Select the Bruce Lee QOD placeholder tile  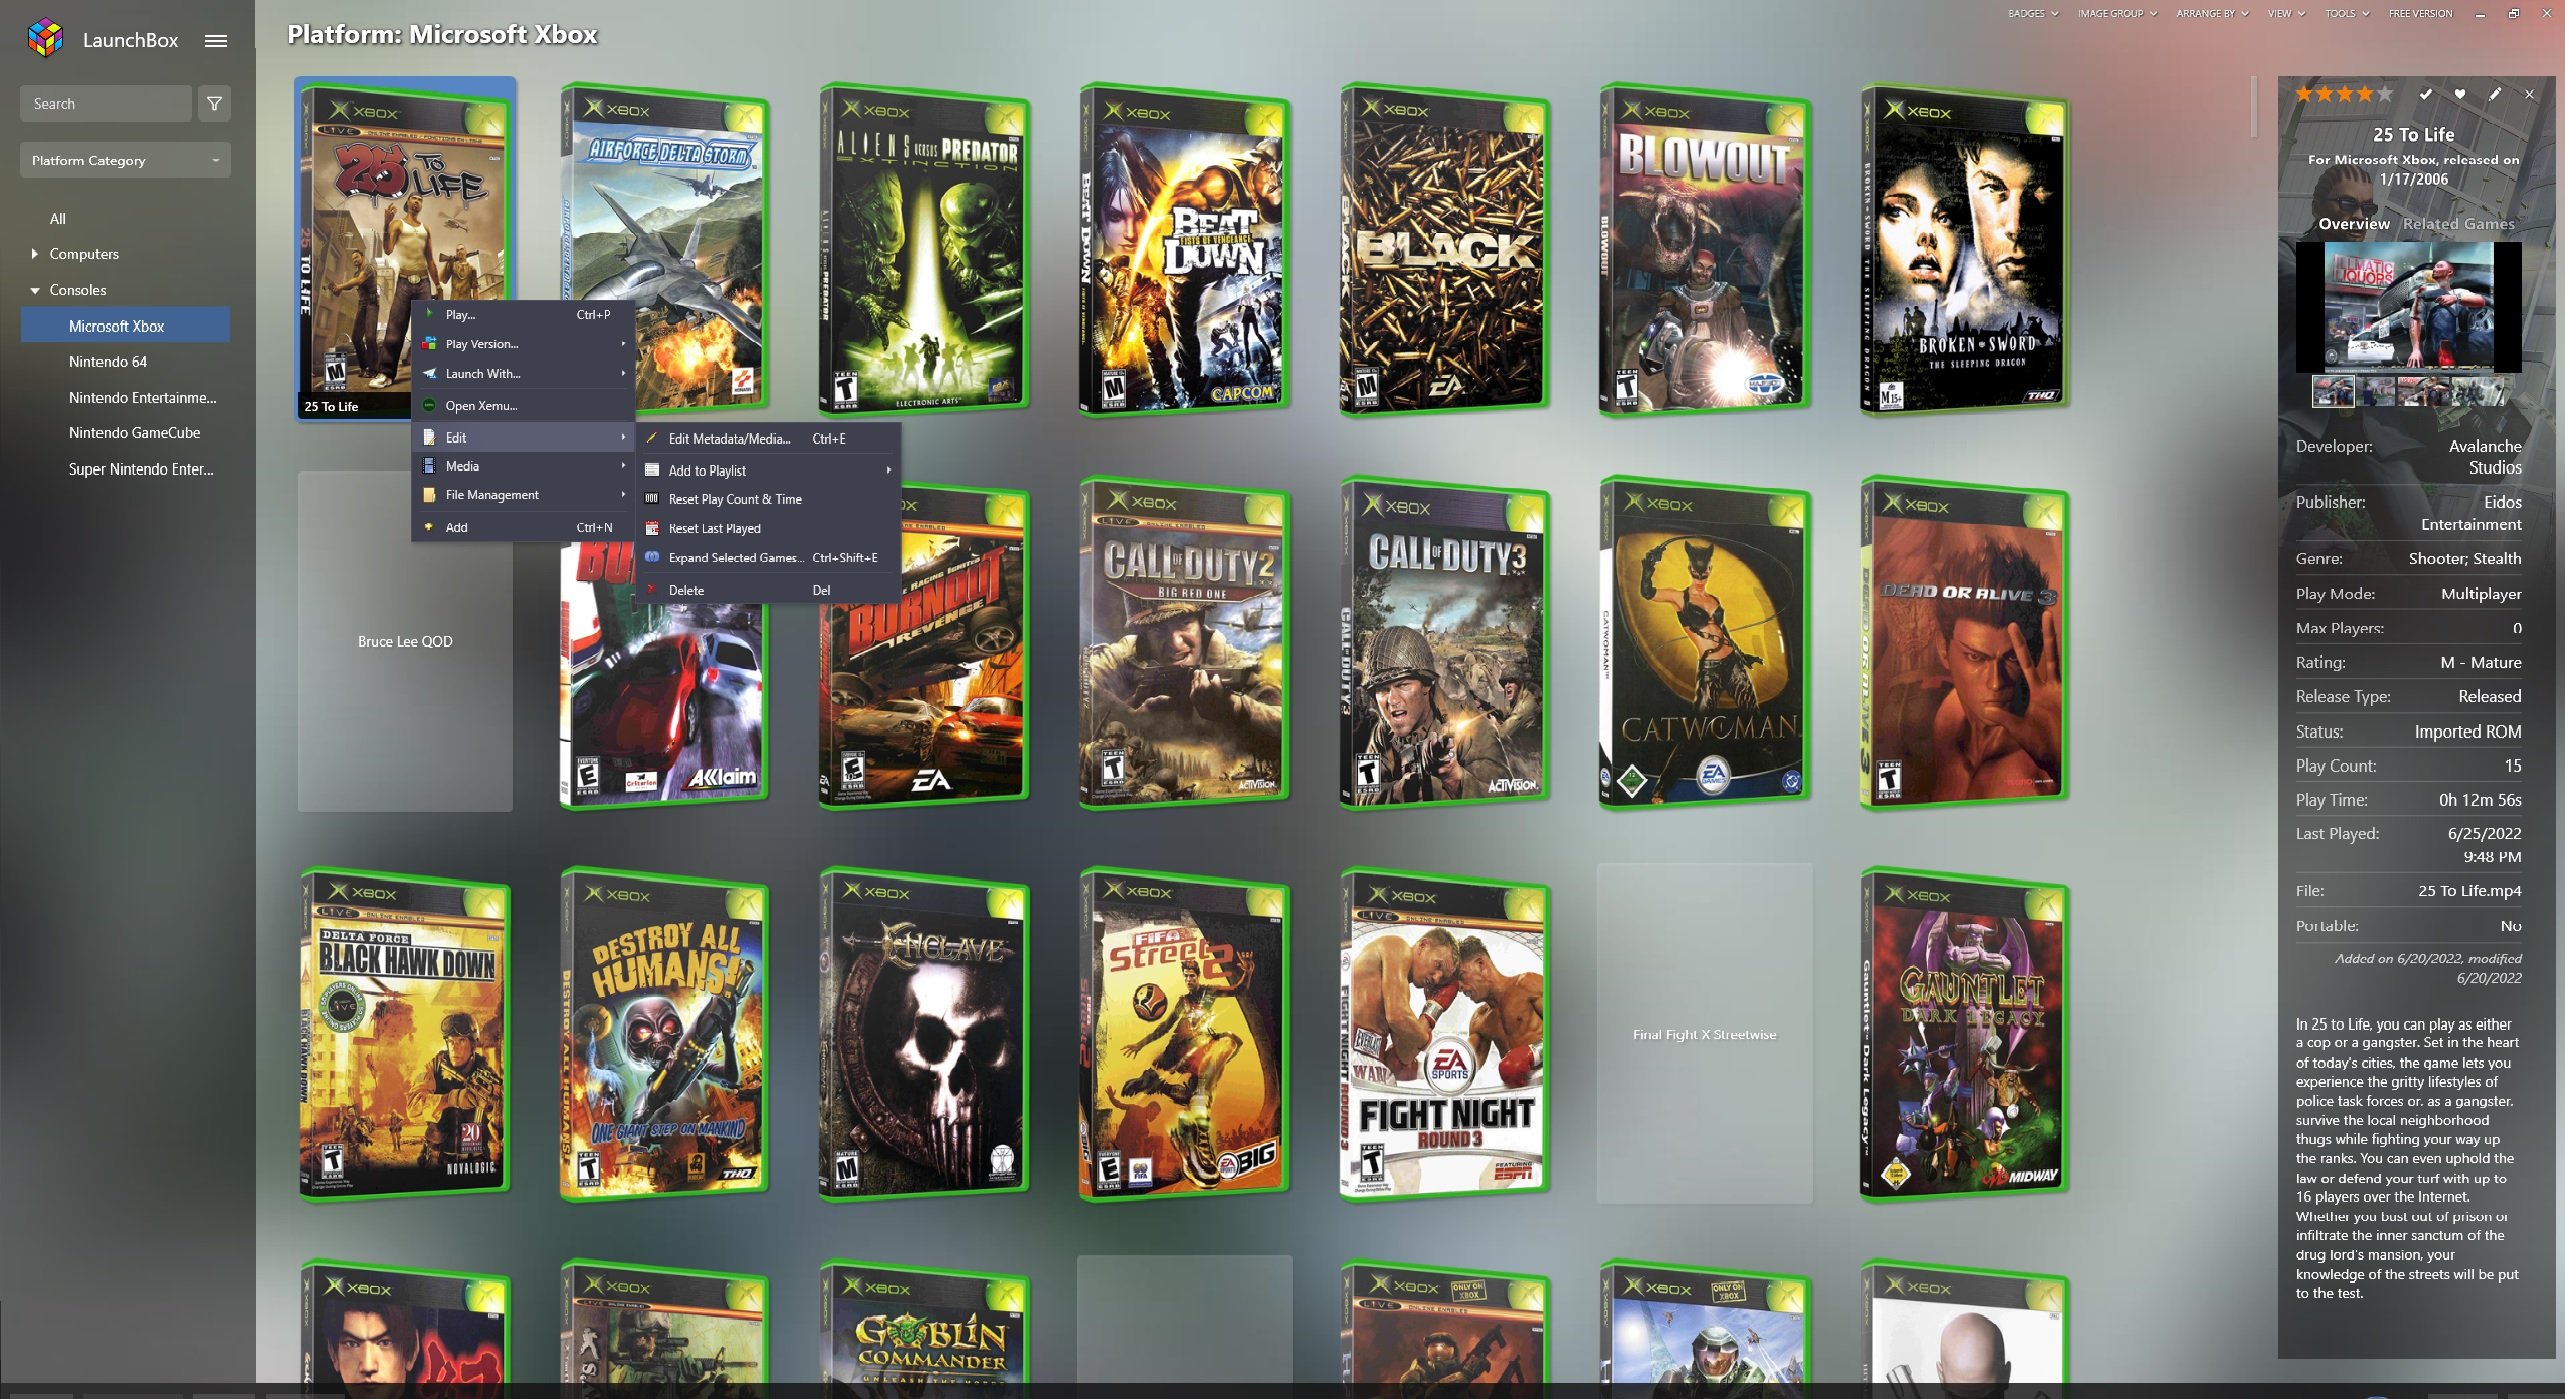[x=405, y=641]
